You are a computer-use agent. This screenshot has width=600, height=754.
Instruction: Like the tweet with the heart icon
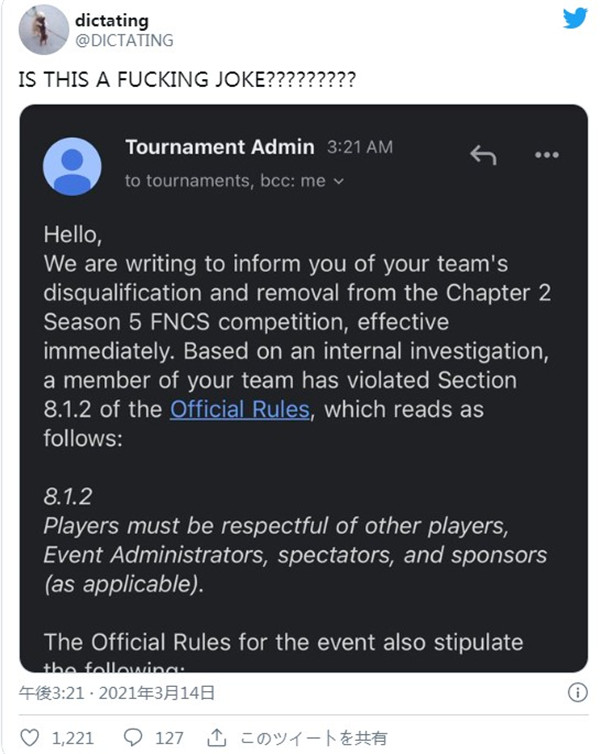(x=29, y=737)
